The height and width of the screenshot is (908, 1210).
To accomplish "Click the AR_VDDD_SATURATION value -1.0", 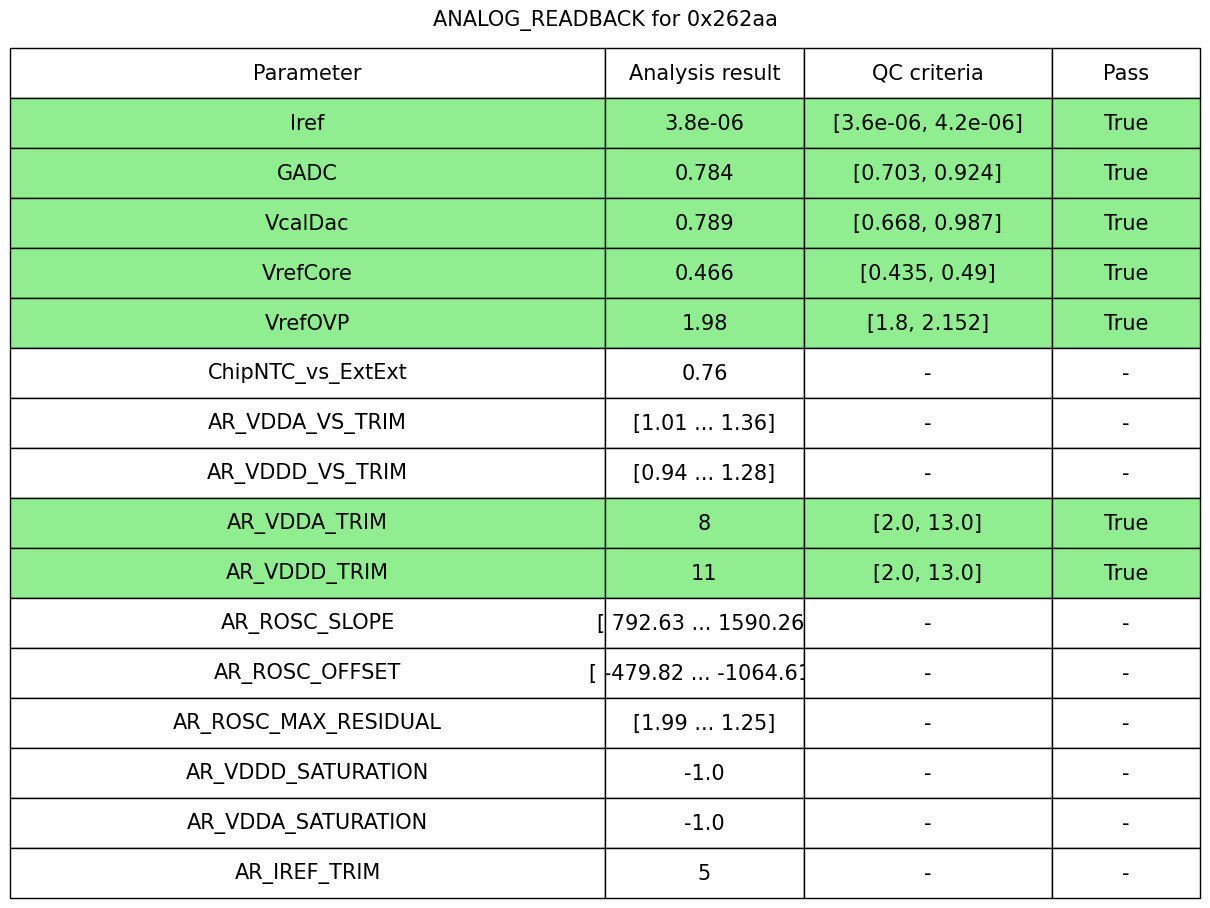I will tap(704, 773).
